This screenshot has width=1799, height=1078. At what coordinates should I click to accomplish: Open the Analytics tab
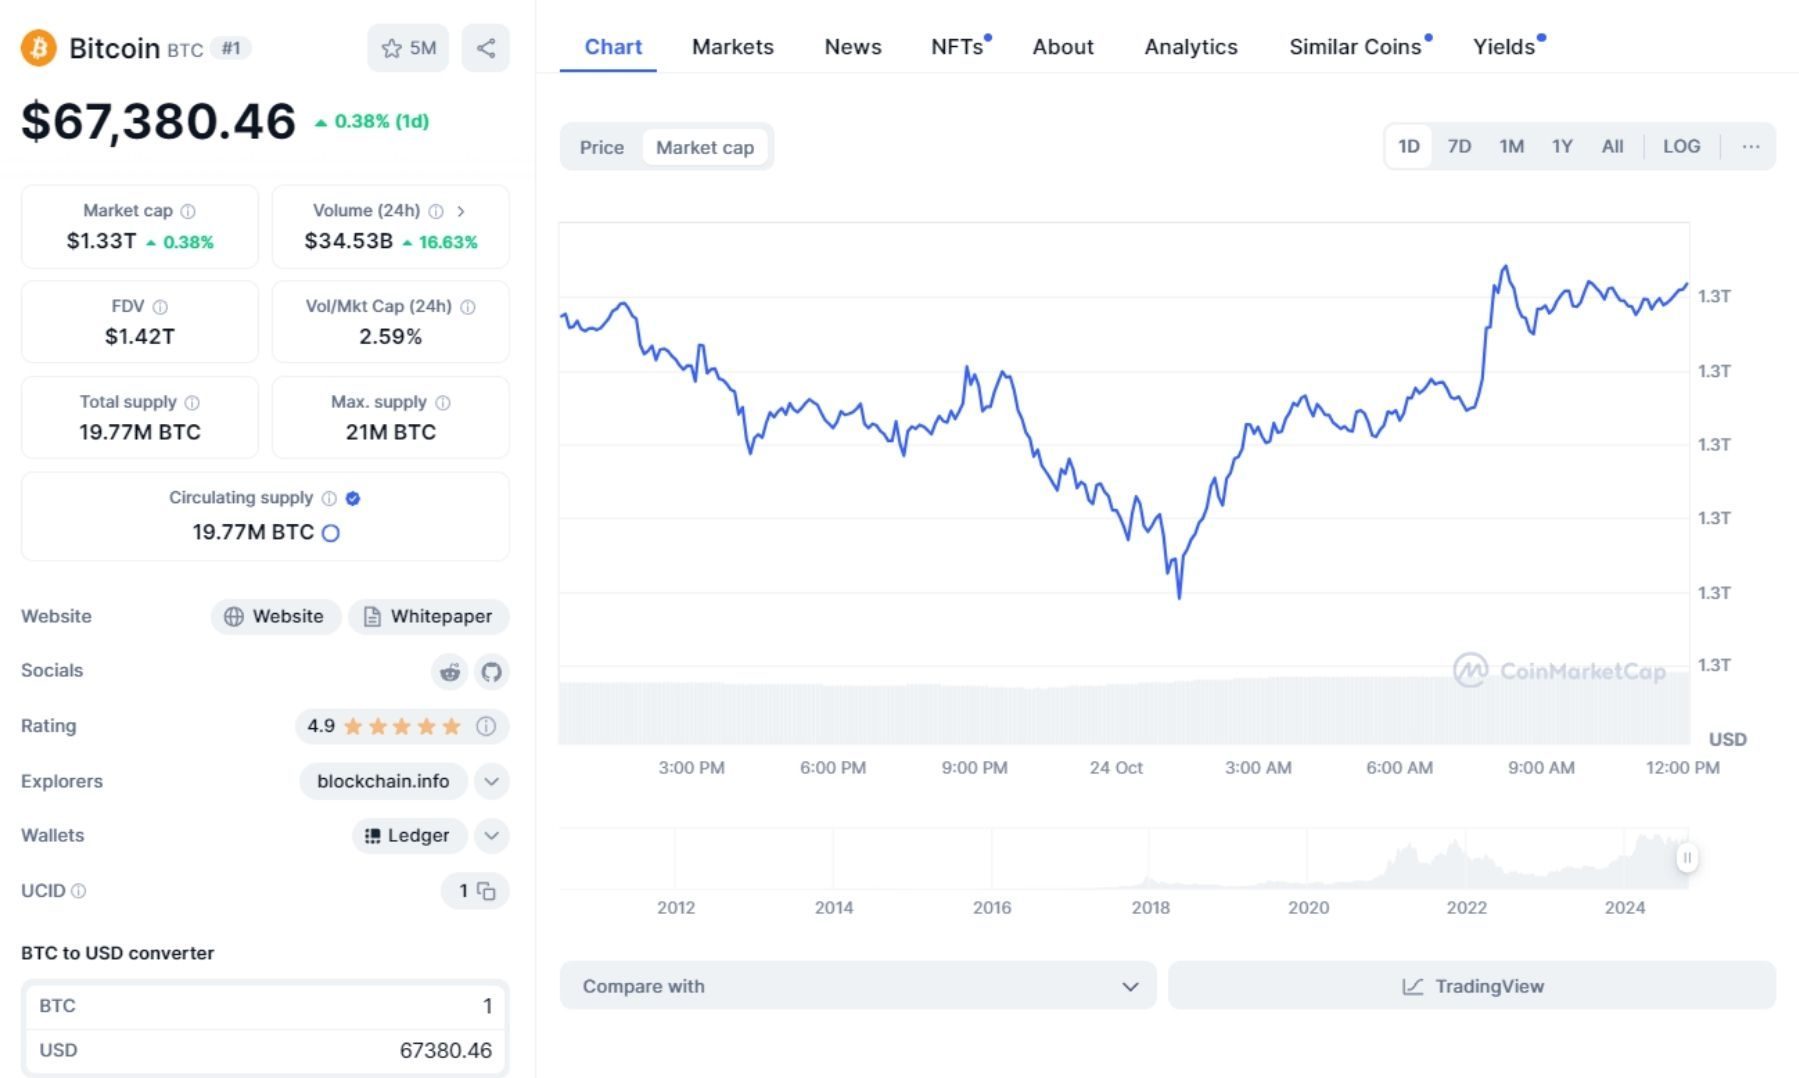coord(1190,47)
